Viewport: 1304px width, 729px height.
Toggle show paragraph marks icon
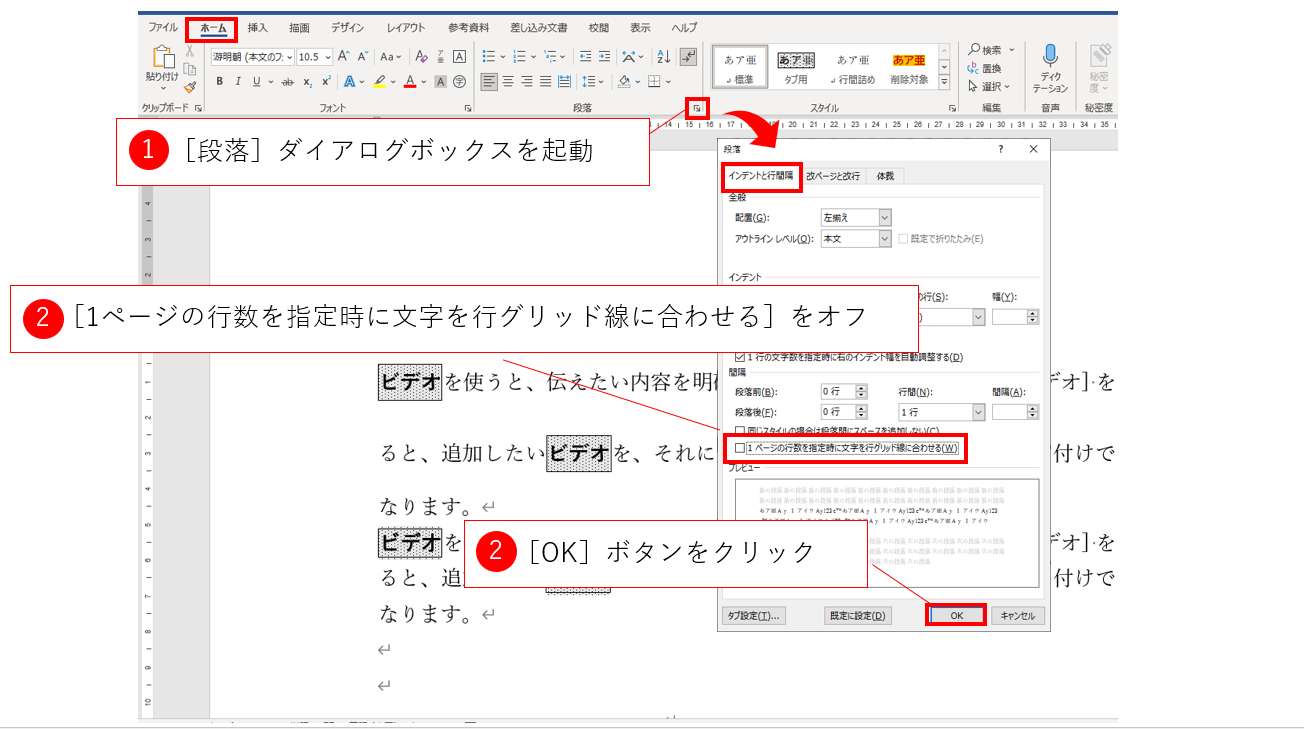click(688, 57)
